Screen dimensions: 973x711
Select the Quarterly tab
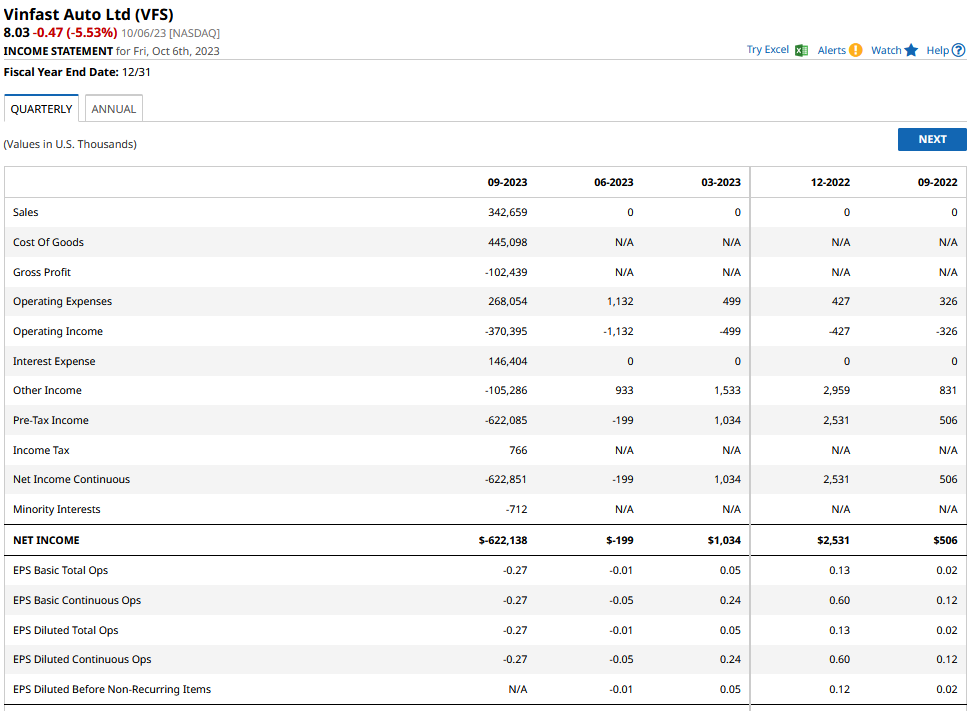click(x=41, y=109)
